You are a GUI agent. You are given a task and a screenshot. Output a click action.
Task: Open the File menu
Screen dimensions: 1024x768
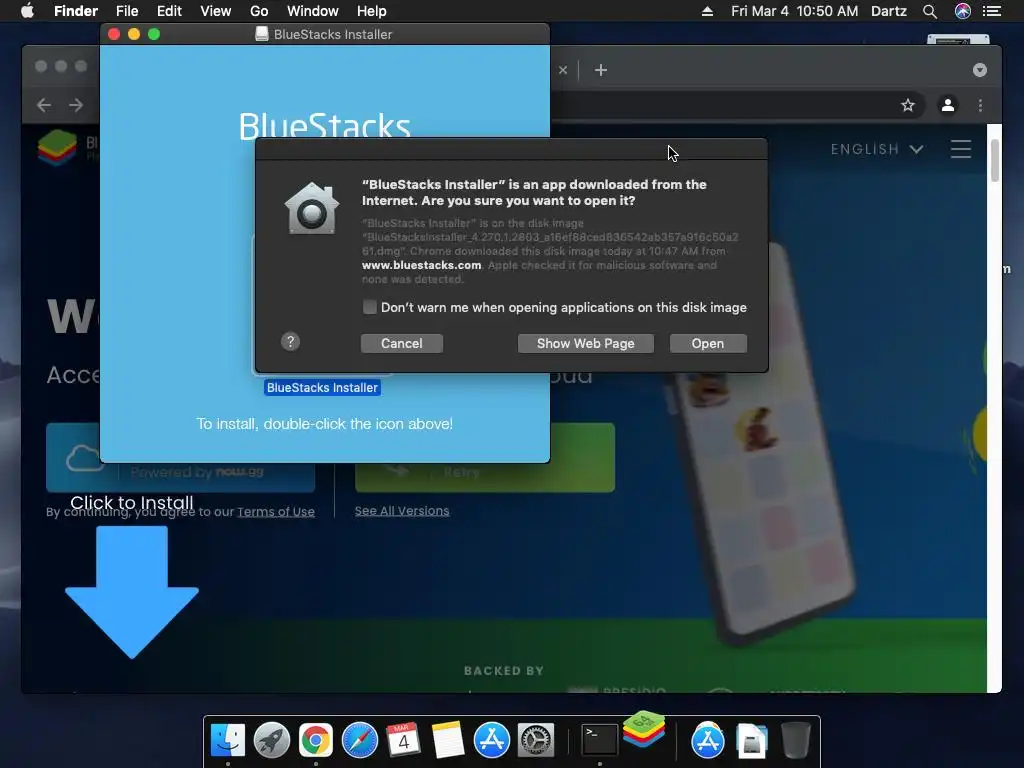(127, 11)
